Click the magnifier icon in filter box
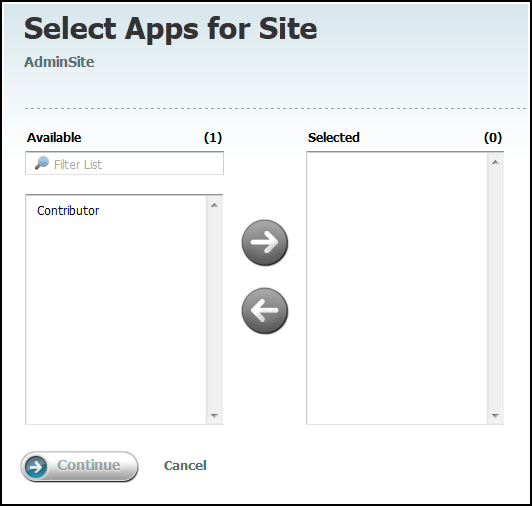Image resolution: width=532 pixels, height=506 pixels. (x=42, y=163)
